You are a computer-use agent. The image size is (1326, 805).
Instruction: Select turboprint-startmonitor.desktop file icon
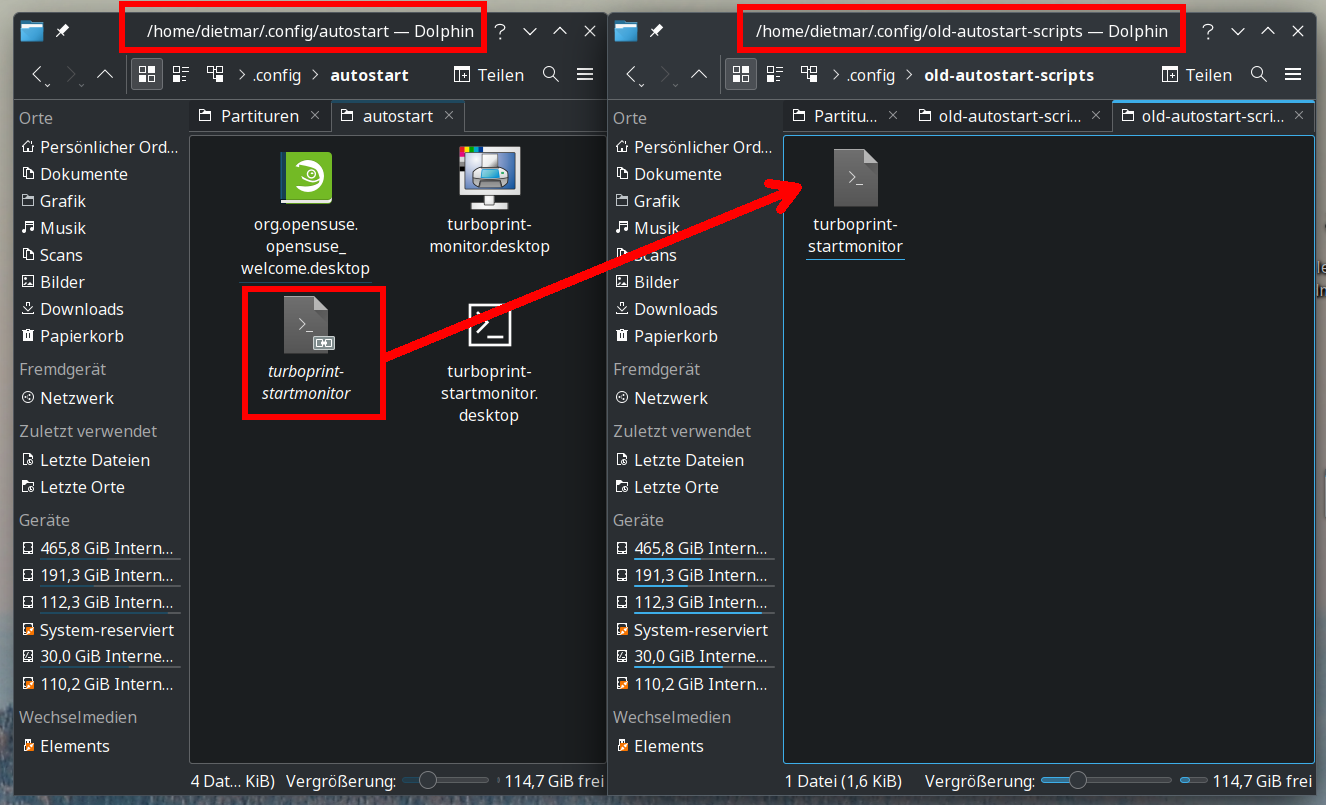coord(489,326)
